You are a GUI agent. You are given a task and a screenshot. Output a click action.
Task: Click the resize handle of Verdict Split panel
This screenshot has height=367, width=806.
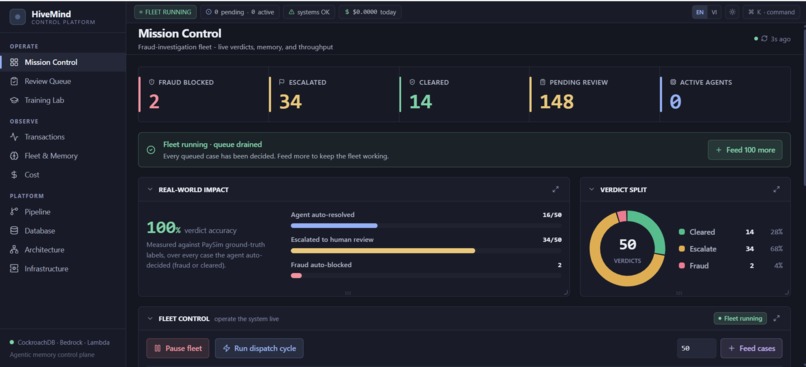[x=786, y=292]
